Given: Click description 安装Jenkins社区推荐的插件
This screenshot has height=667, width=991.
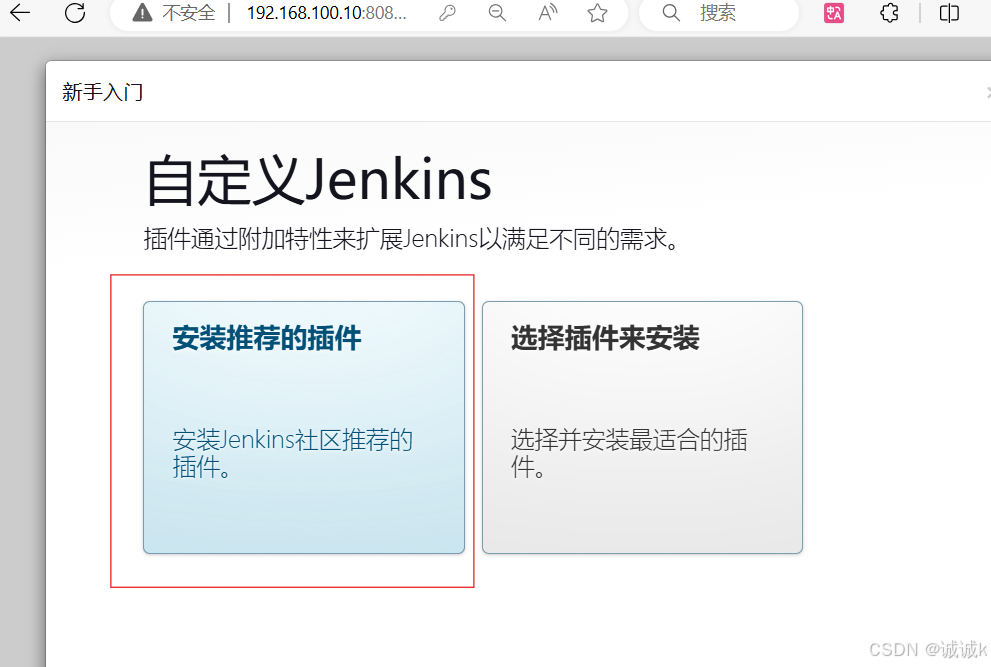Looking at the screenshot, I should click(293, 453).
